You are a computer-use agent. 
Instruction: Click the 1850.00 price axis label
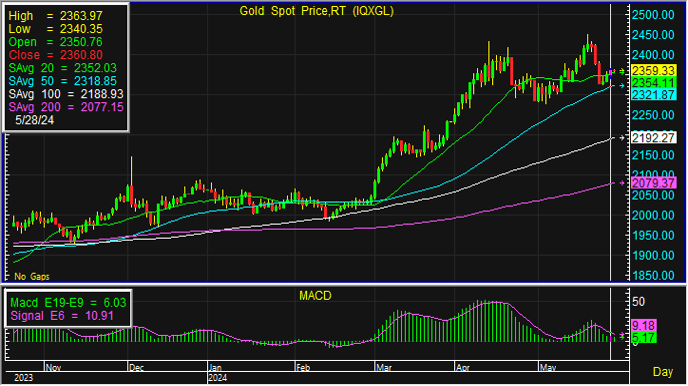pyautogui.click(x=653, y=275)
